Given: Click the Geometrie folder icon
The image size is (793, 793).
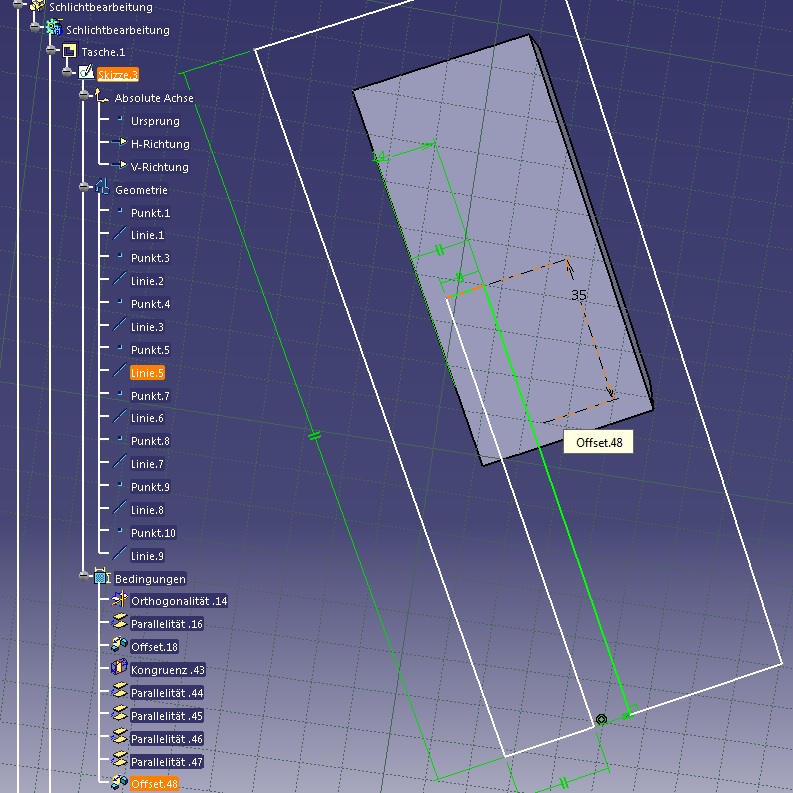Looking at the screenshot, I should [102, 187].
